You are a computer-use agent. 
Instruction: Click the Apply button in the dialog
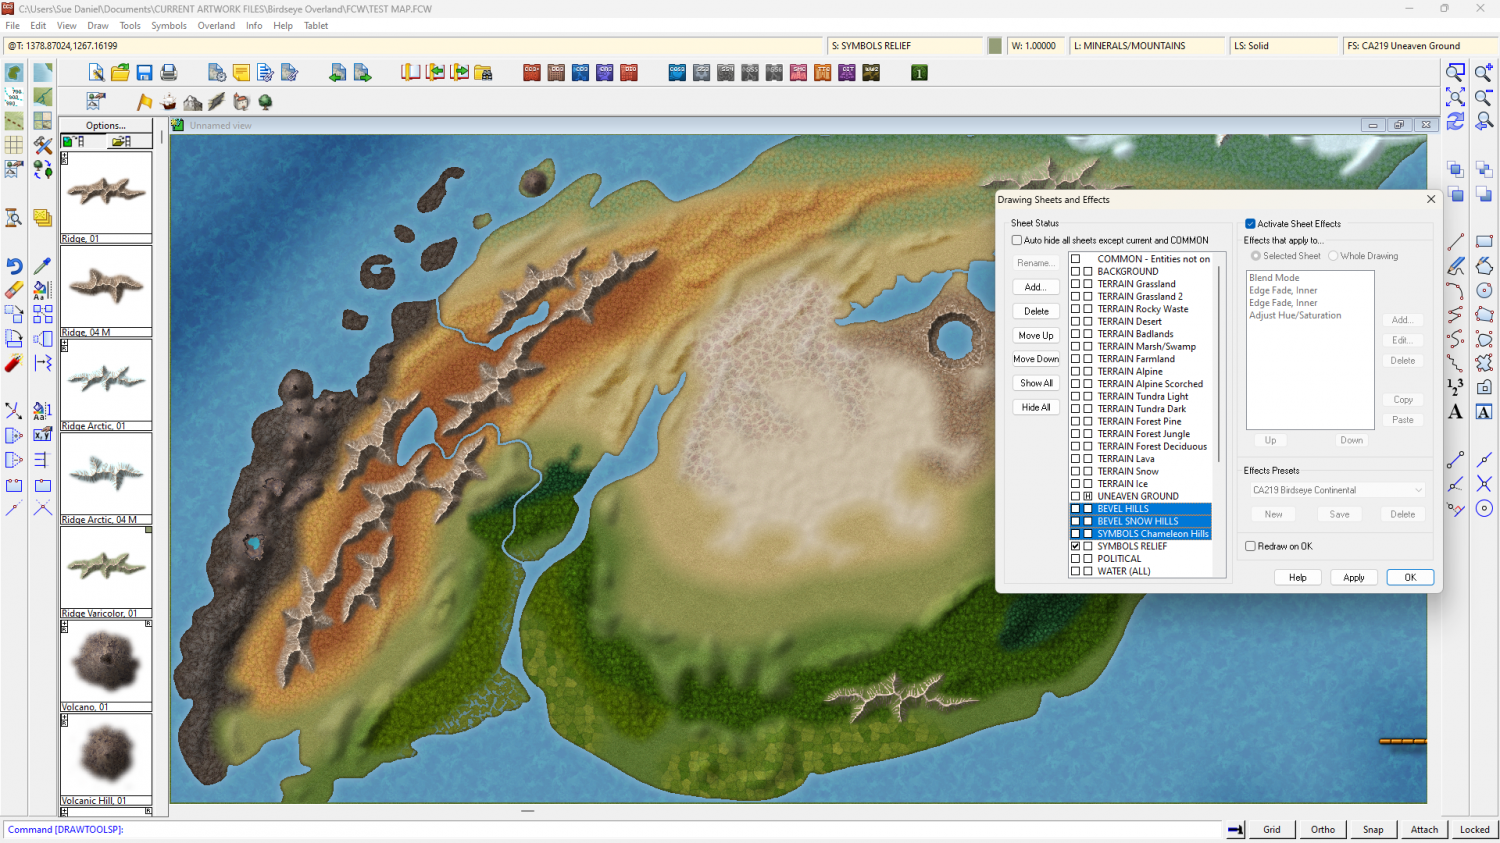click(1354, 577)
